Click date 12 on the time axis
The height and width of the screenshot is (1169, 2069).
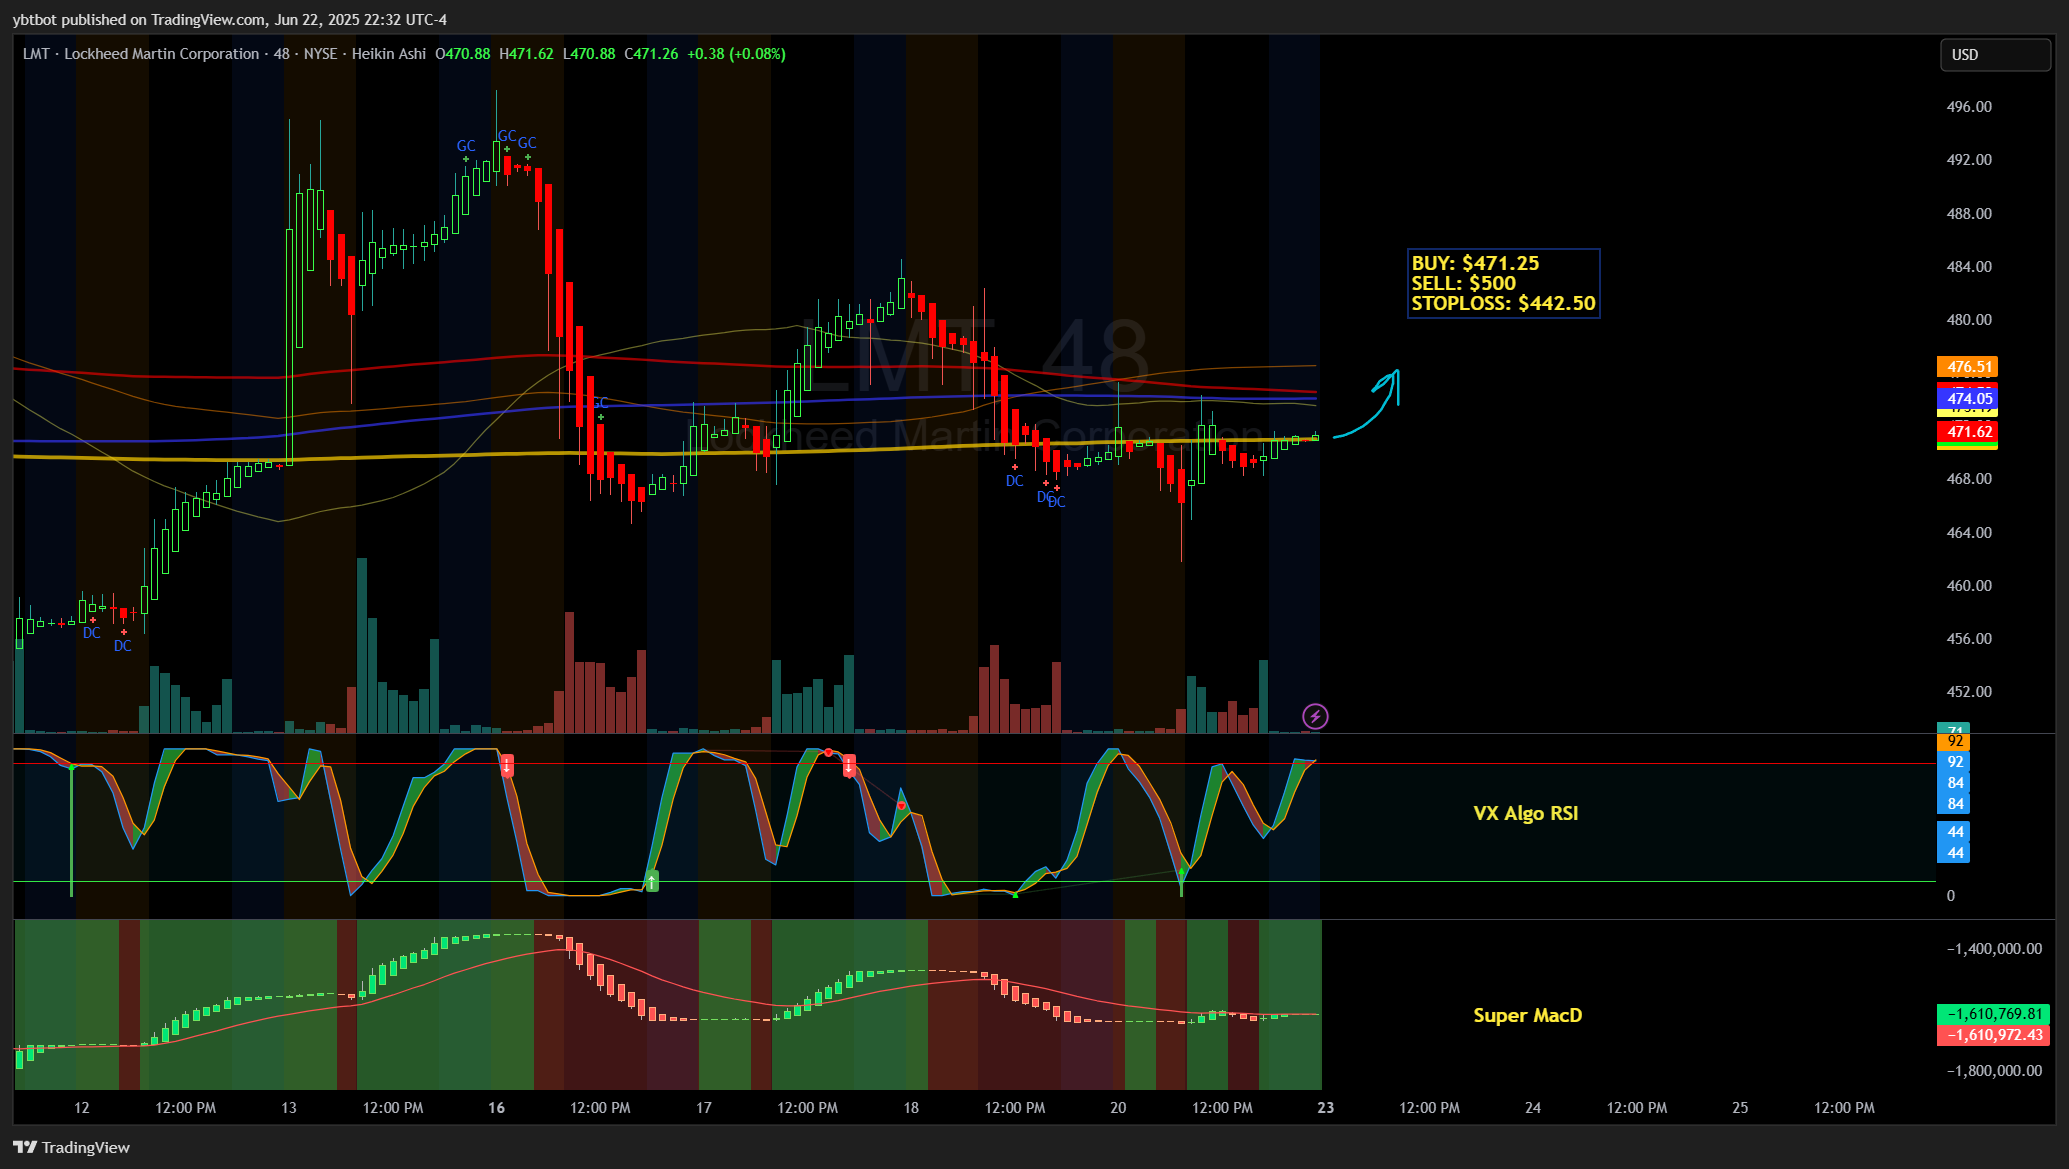pos(82,1108)
